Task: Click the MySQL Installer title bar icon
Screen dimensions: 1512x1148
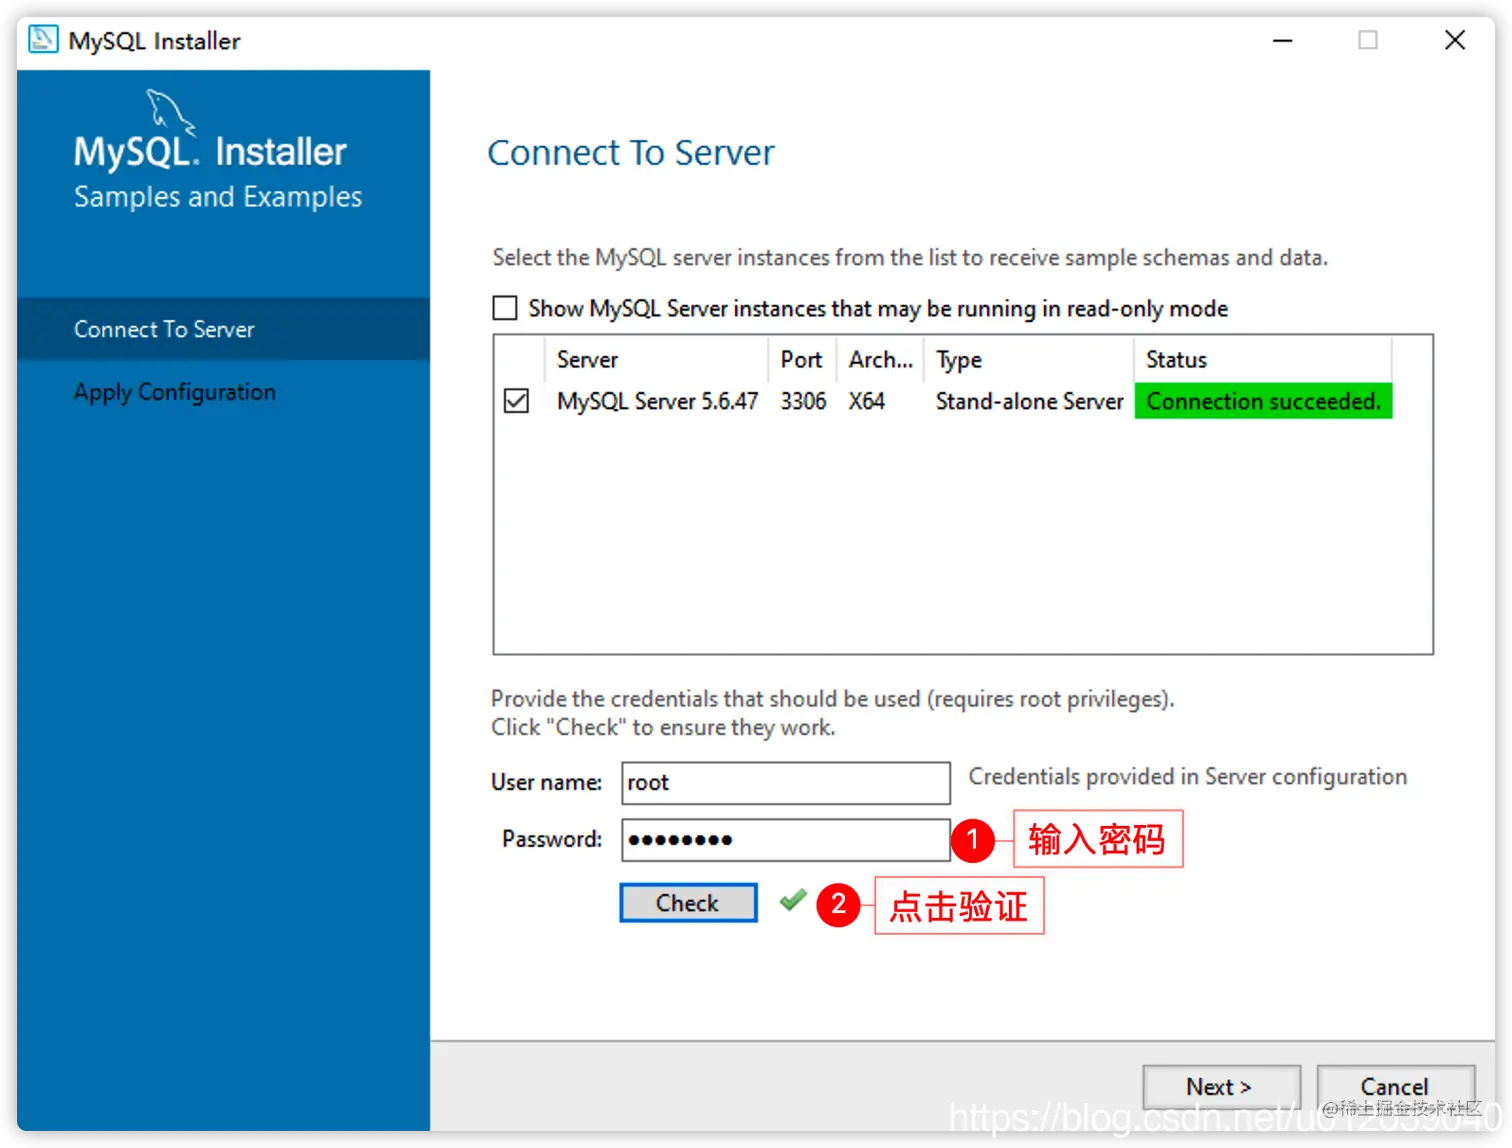Action: (42, 40)
